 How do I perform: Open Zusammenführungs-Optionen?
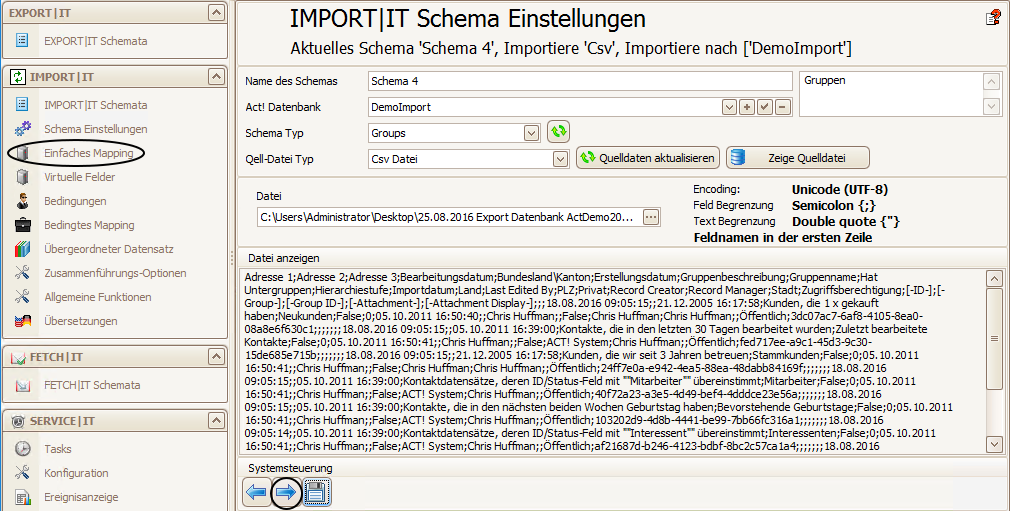pos(115,273)
